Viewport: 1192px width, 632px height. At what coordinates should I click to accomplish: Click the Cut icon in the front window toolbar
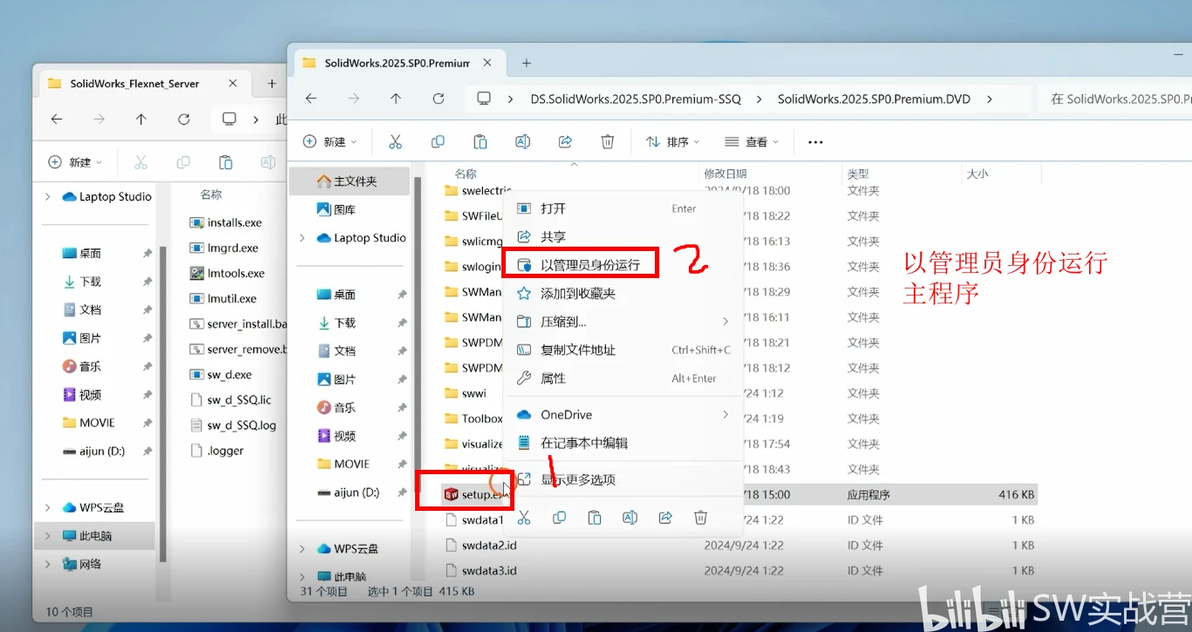395,141
